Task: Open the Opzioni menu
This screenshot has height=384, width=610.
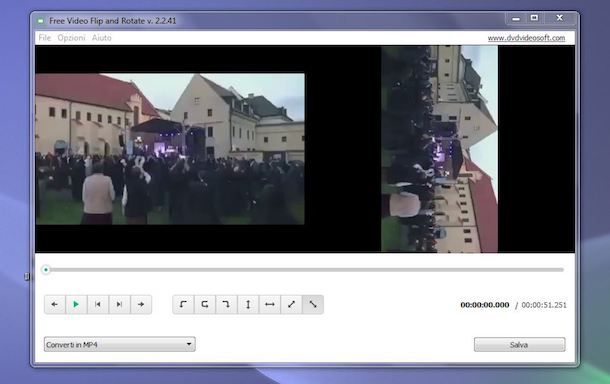Action: tap(72, 38)
